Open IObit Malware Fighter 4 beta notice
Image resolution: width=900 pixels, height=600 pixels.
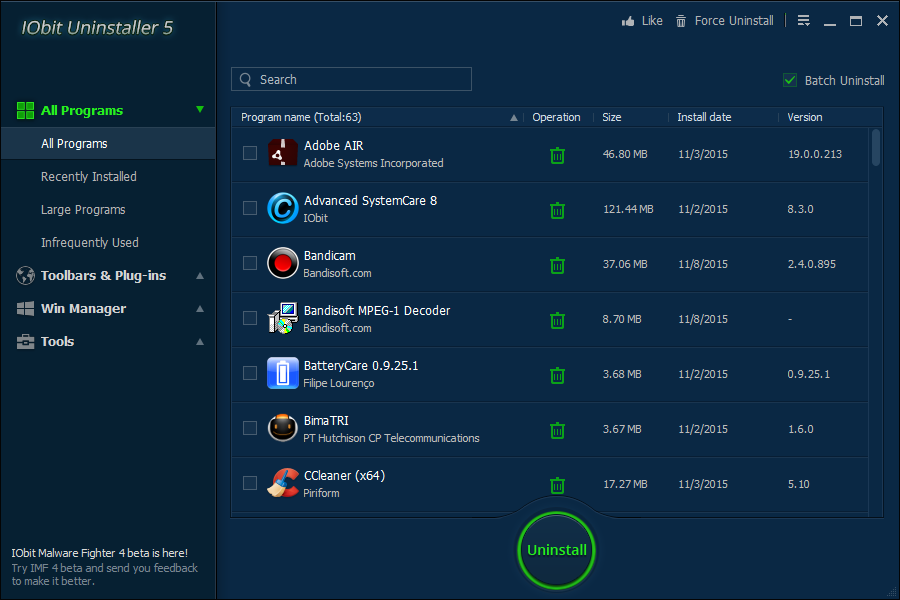104,567
